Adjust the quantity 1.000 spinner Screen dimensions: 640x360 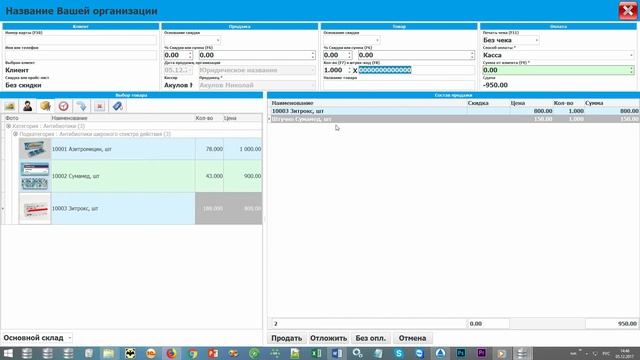click(349, 70)
